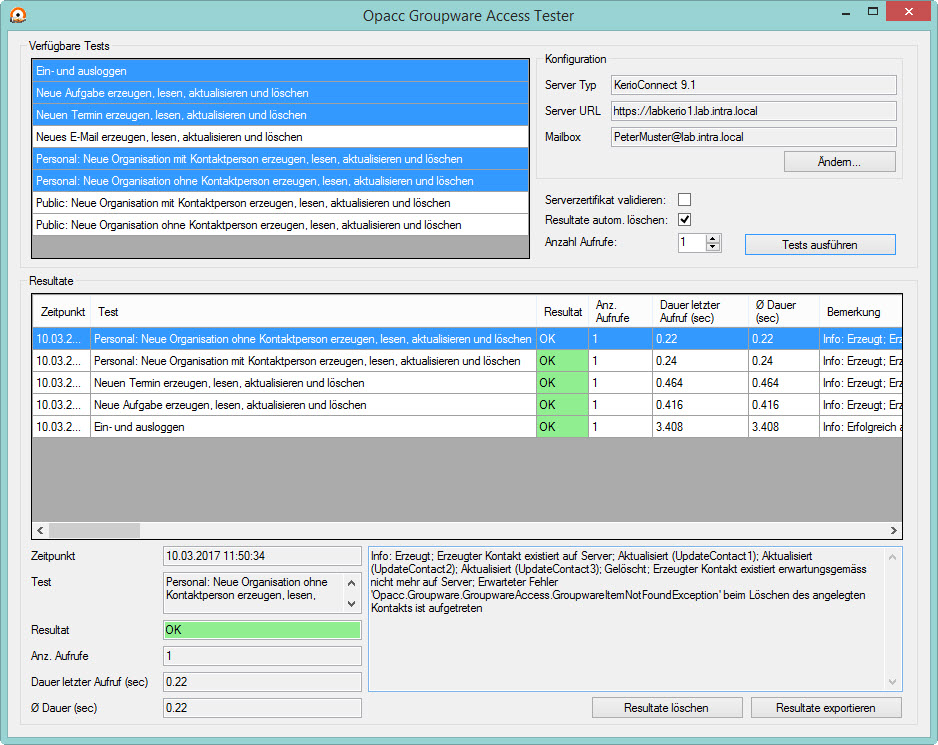Click the Anz. Aufrufe column header
This screenshot has height=745, width=938.
[620, 312]
